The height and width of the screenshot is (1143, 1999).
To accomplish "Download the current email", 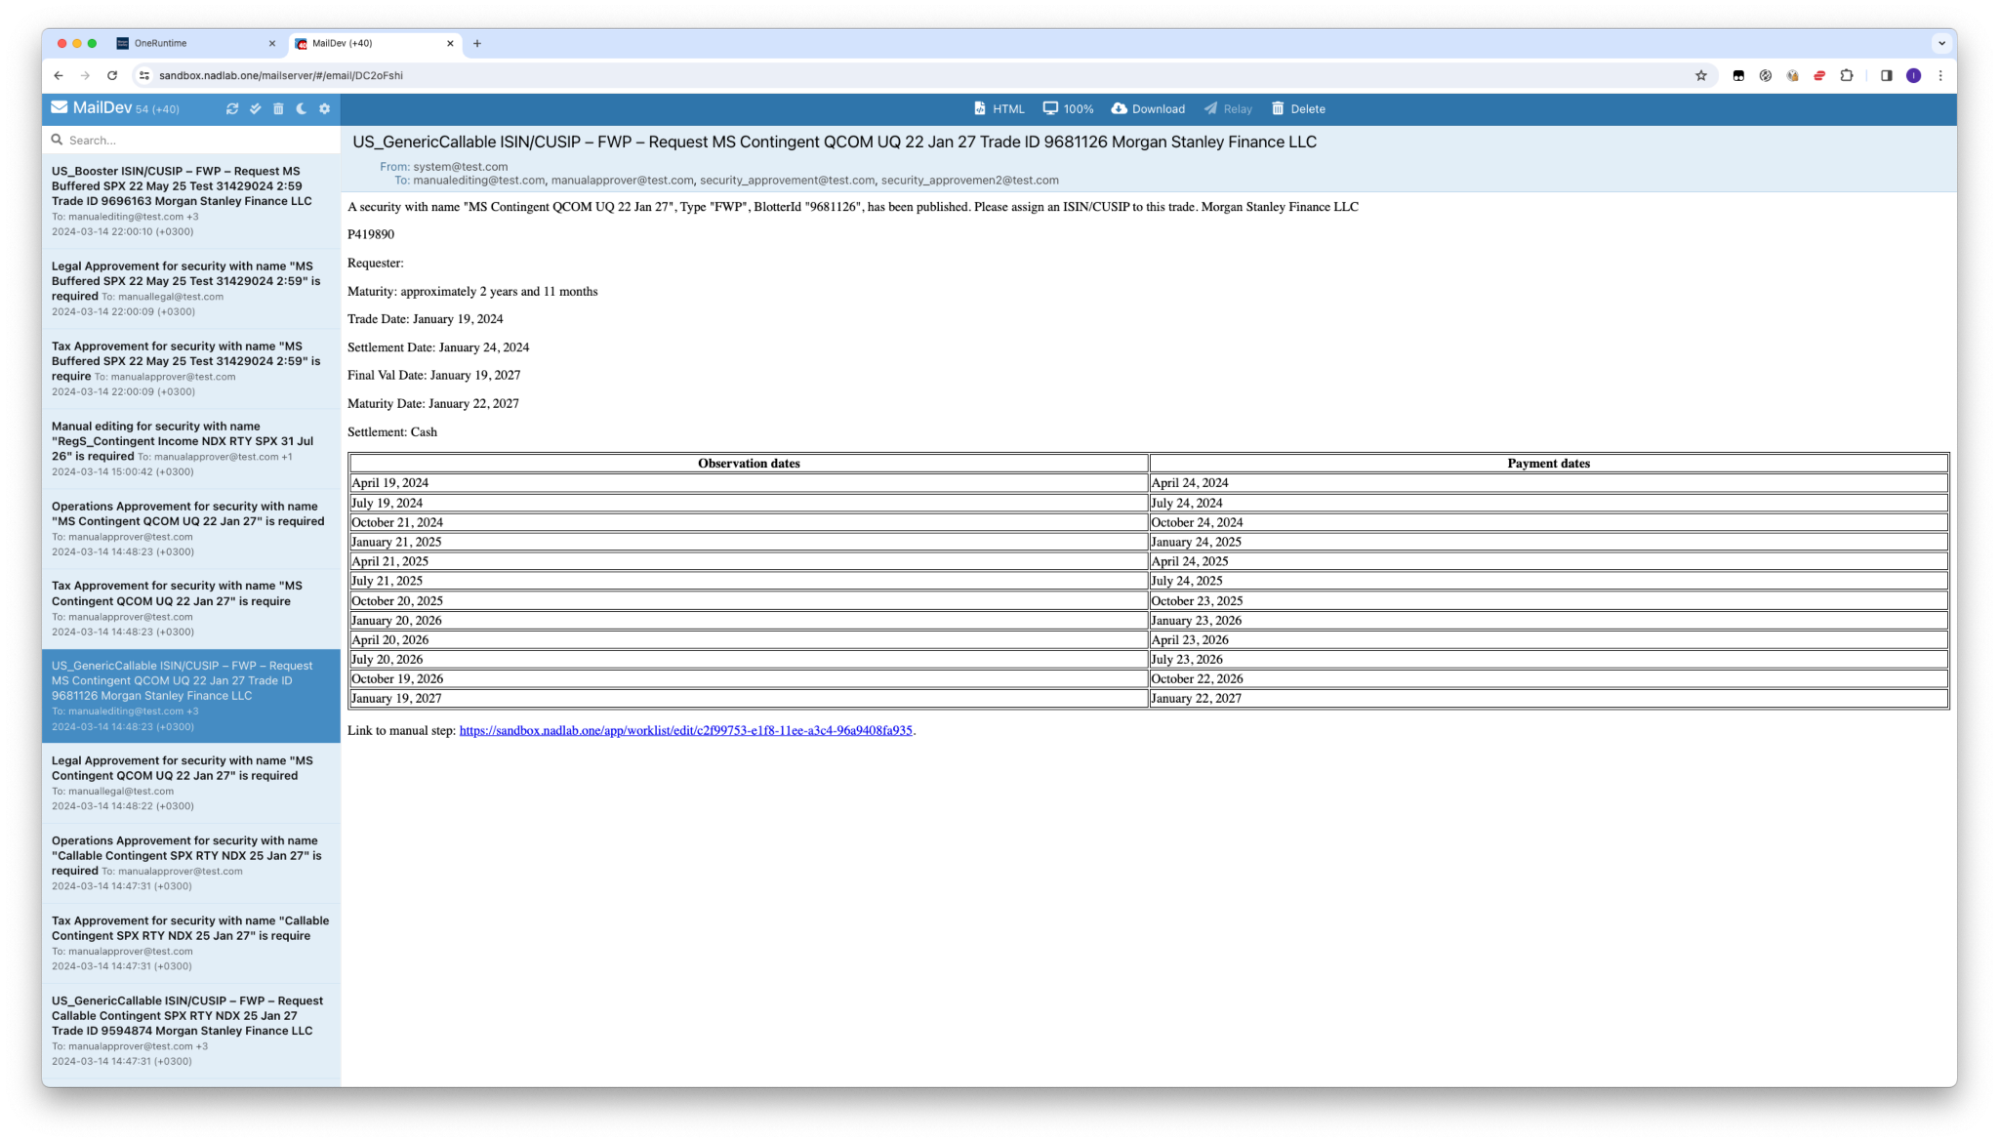I will (x=1148, y=109).
